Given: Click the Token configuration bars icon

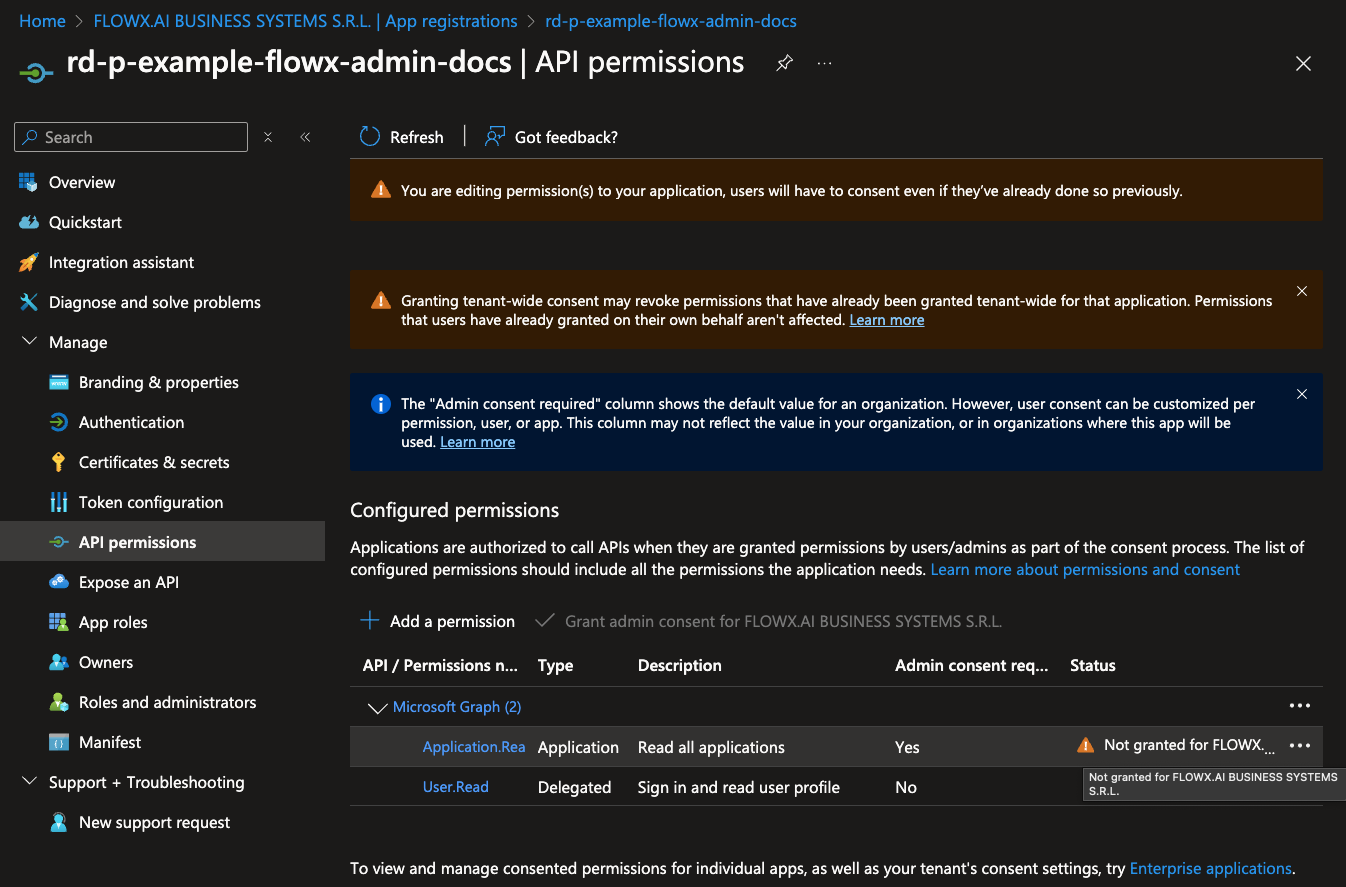Looking at the screenshot, I should 59,502.
